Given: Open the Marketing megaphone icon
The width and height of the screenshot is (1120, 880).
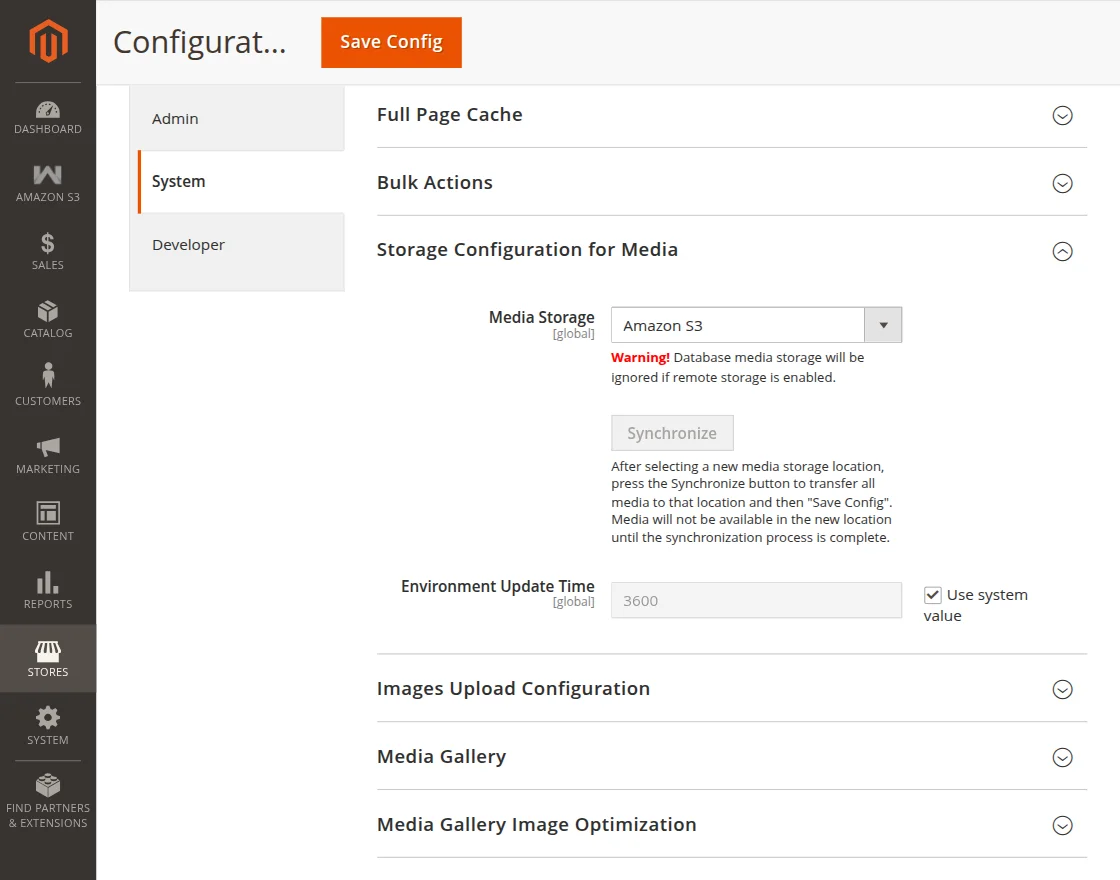Looking at the screenshot, I should point(48,446).
